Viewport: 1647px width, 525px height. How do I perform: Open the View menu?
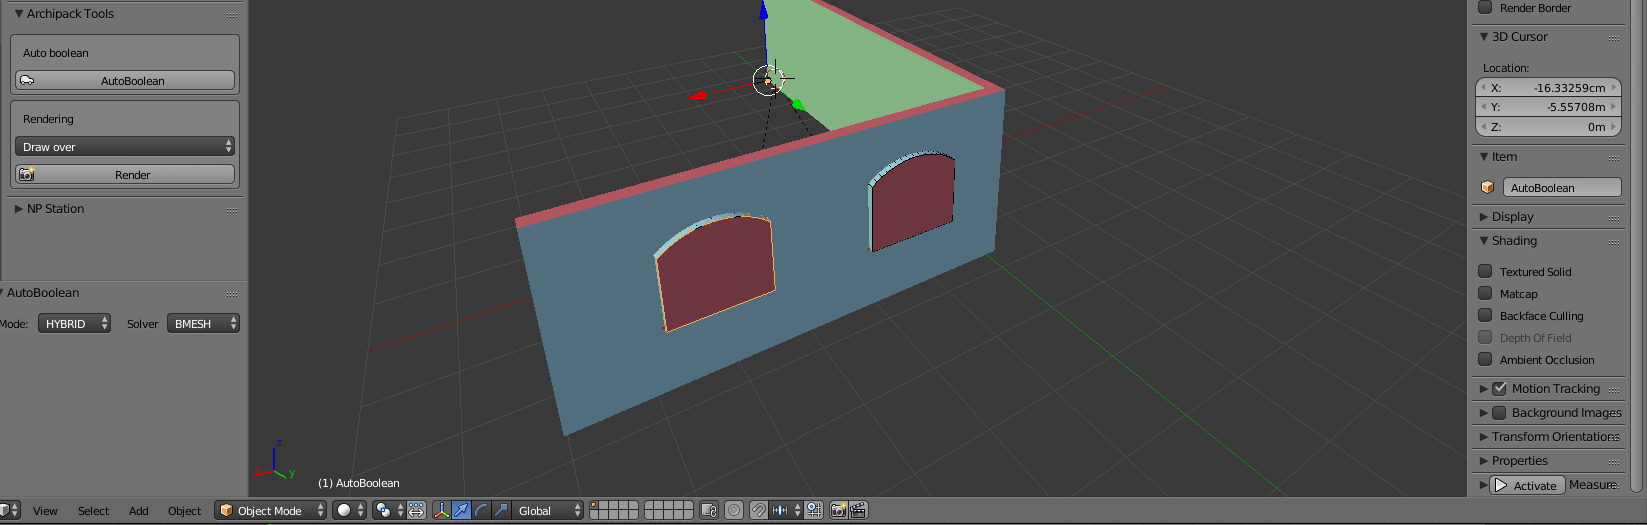[x=45, y=510]
